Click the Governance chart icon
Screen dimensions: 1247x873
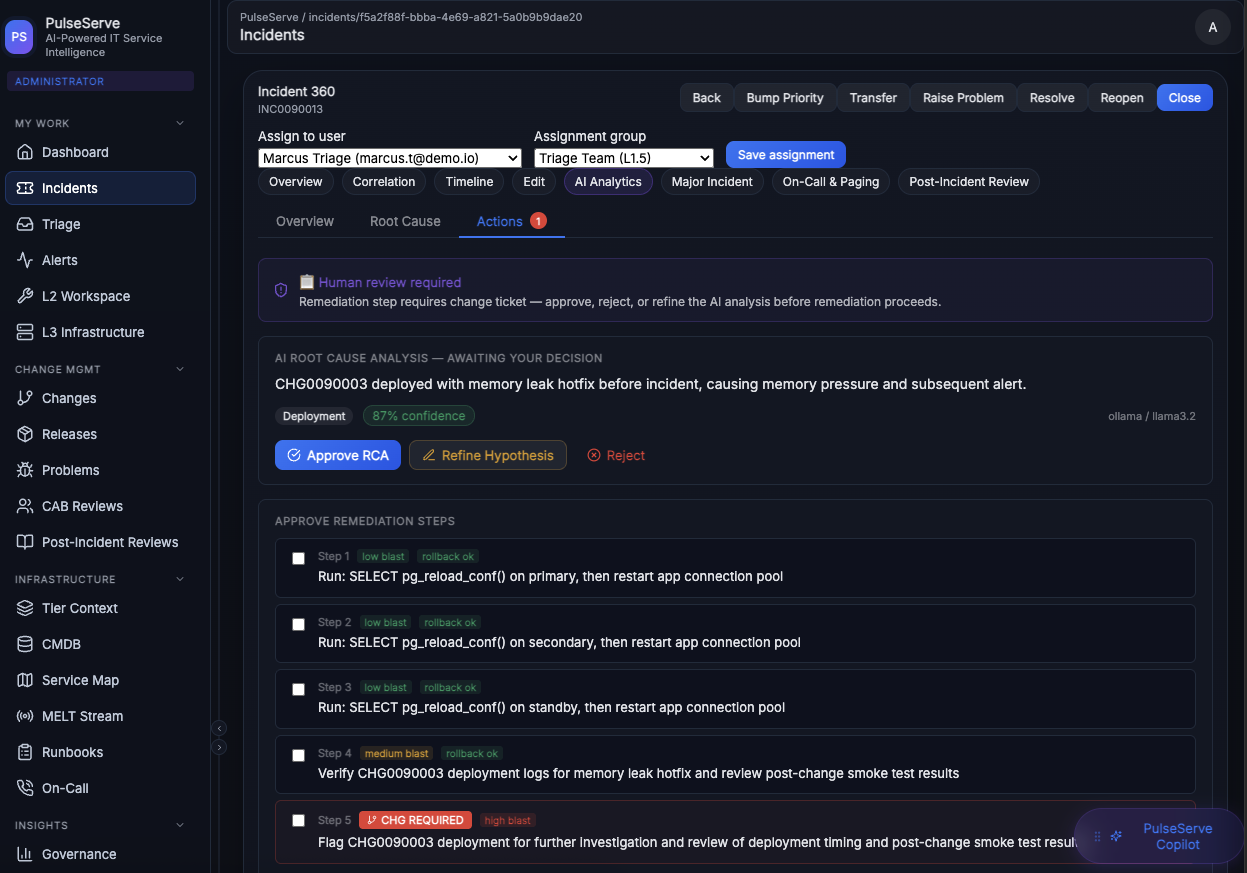(25, 854)
